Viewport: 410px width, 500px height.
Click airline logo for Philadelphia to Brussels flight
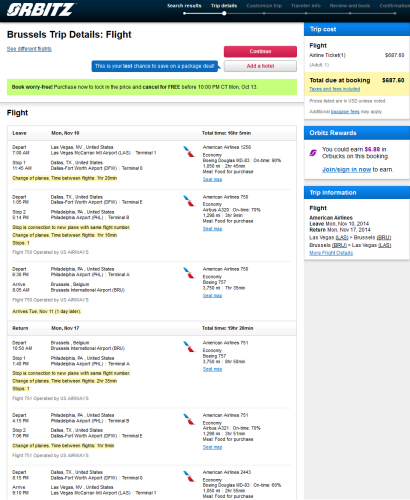click(189, 273)
